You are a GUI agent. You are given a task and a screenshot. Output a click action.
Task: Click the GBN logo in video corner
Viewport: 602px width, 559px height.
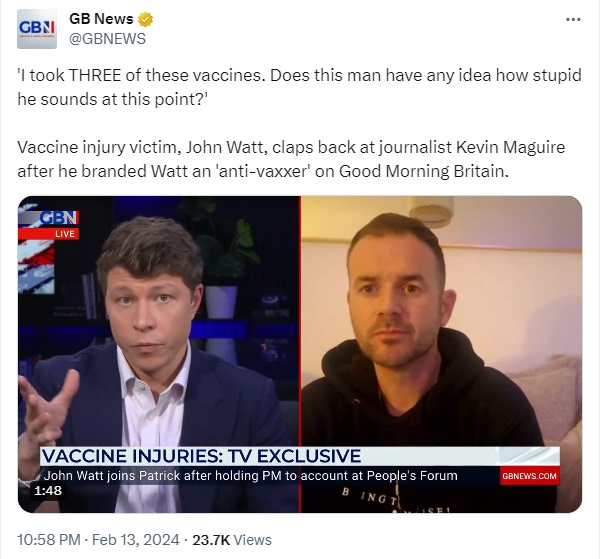[59, 218]
